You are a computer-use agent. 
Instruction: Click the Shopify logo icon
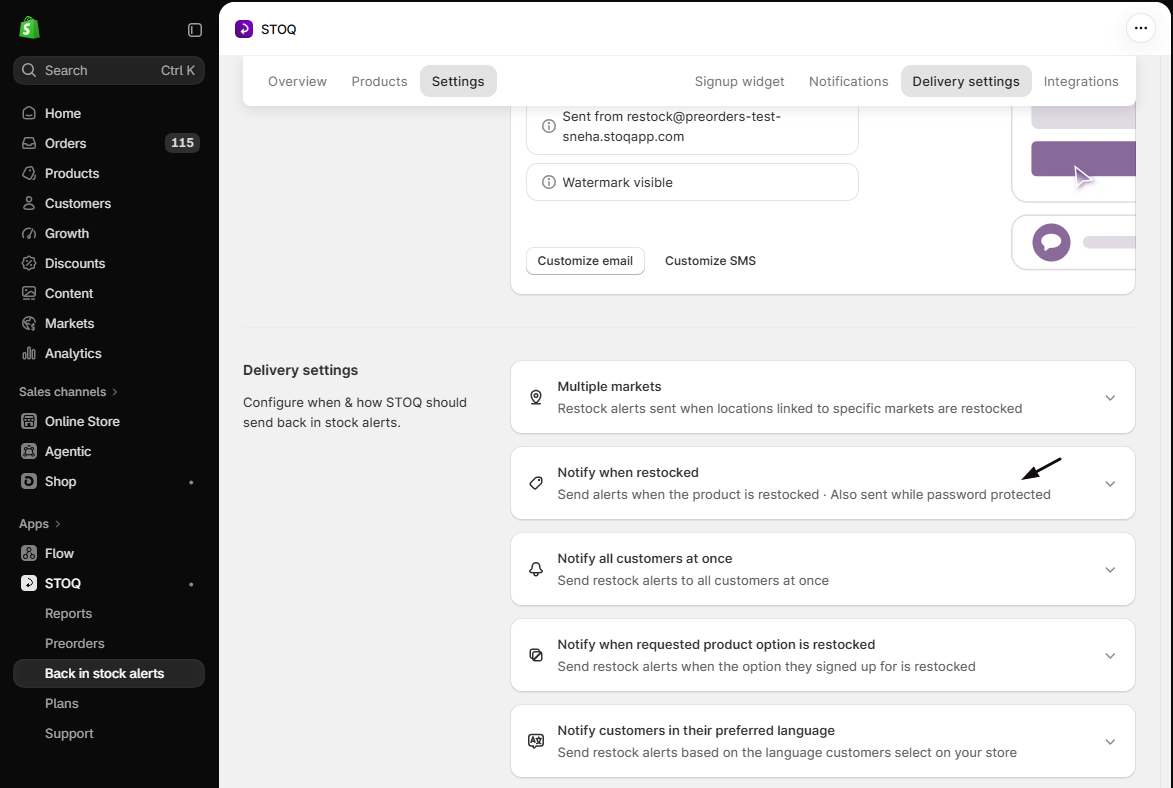coord(29,28)
